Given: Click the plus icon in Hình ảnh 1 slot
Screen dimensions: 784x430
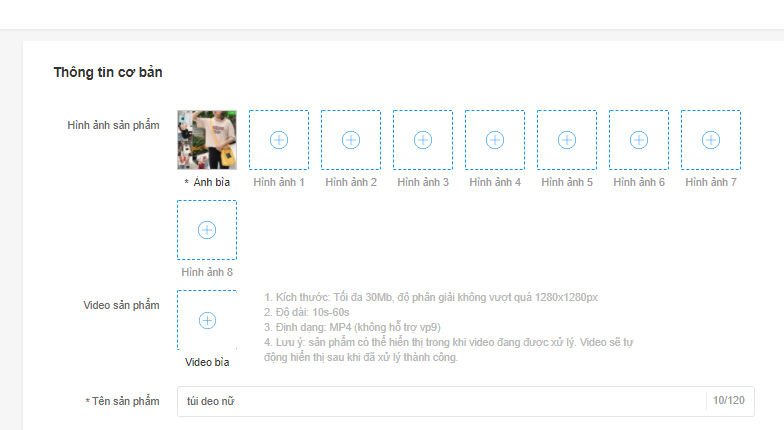Looking at the screenshot, I should [x=279, y=140].
